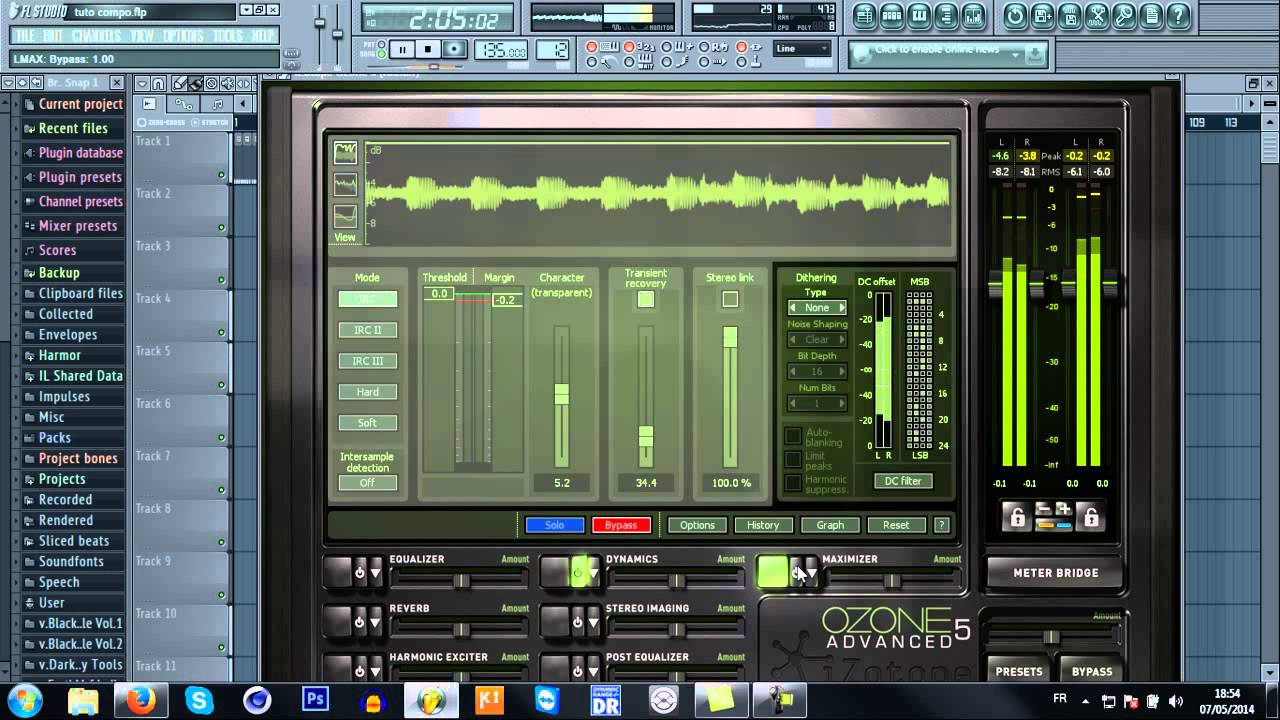The width and height of the screenshot is (1280, 720).
Task: Open the Windows Start menu orb
Action: [x=24, y=700]
